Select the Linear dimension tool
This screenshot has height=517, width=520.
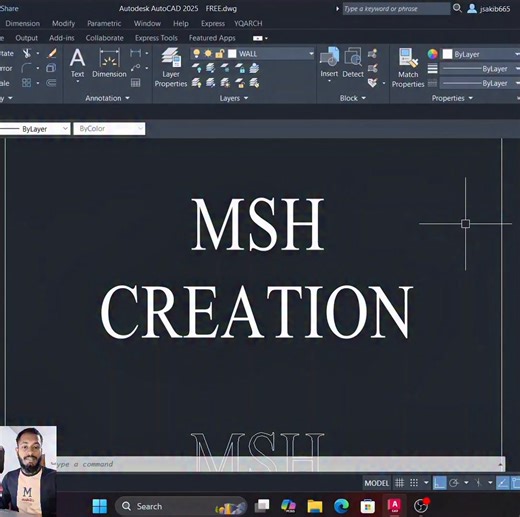click(x=135, y=53)
